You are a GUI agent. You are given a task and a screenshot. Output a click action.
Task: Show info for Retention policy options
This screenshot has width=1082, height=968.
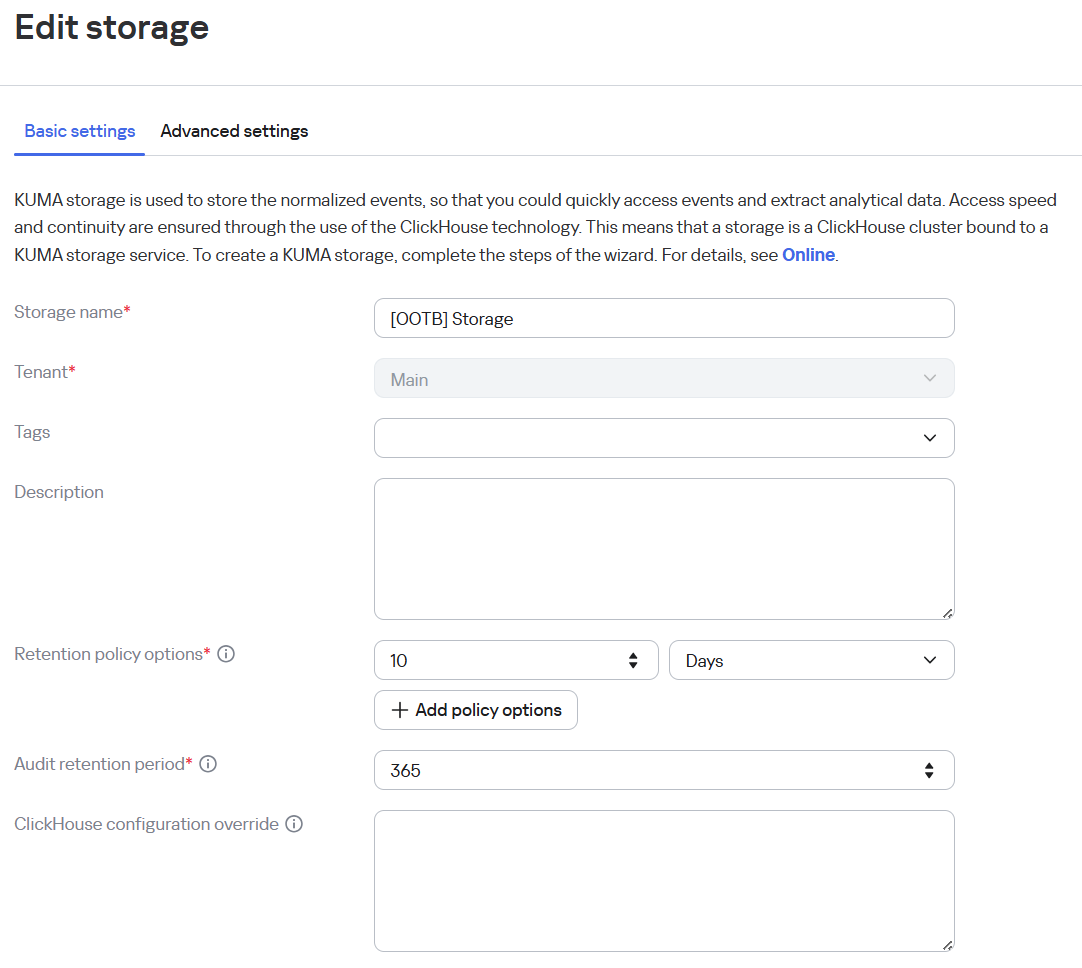pos(226,654)
